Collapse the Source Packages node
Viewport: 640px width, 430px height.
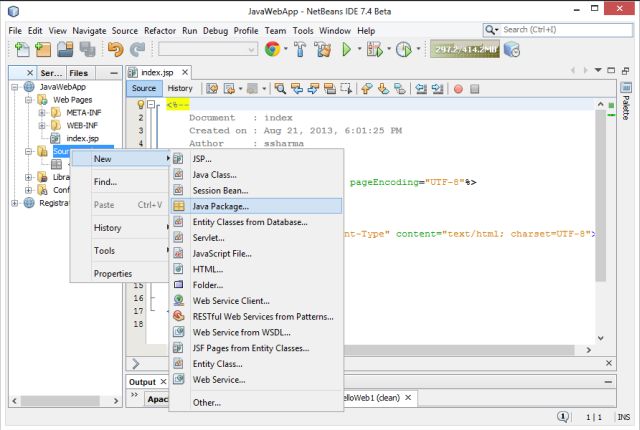pyautogui.click(x=28, y=151)
